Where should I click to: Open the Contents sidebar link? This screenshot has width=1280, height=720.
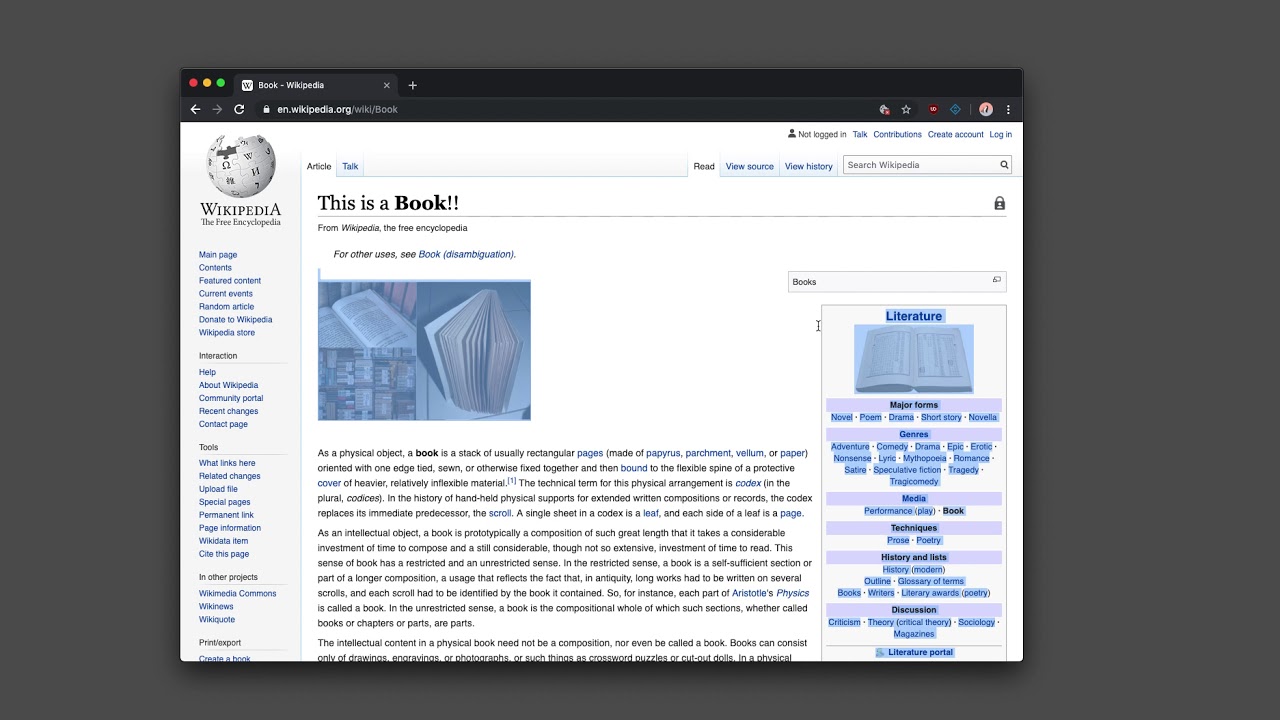pyautogui.click(x=215, y=268)
